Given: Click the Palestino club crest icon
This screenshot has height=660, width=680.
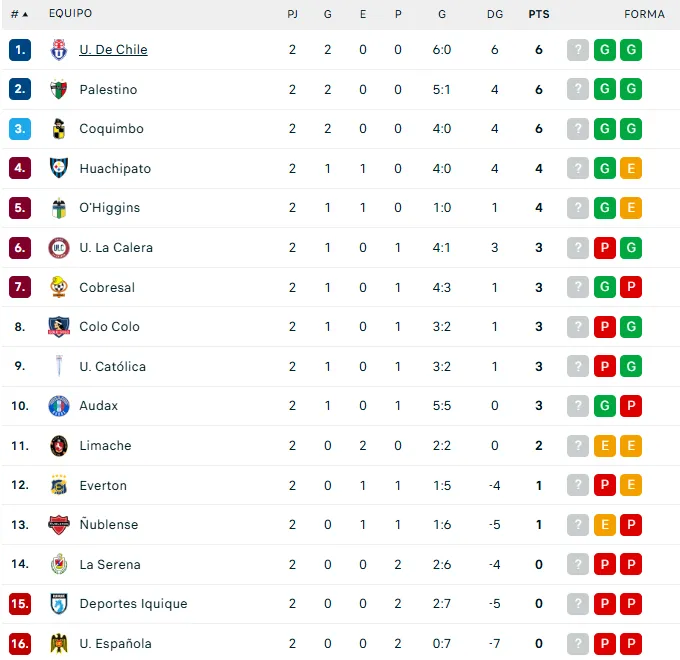Looking at the screenshot, I should pos(59,90).
